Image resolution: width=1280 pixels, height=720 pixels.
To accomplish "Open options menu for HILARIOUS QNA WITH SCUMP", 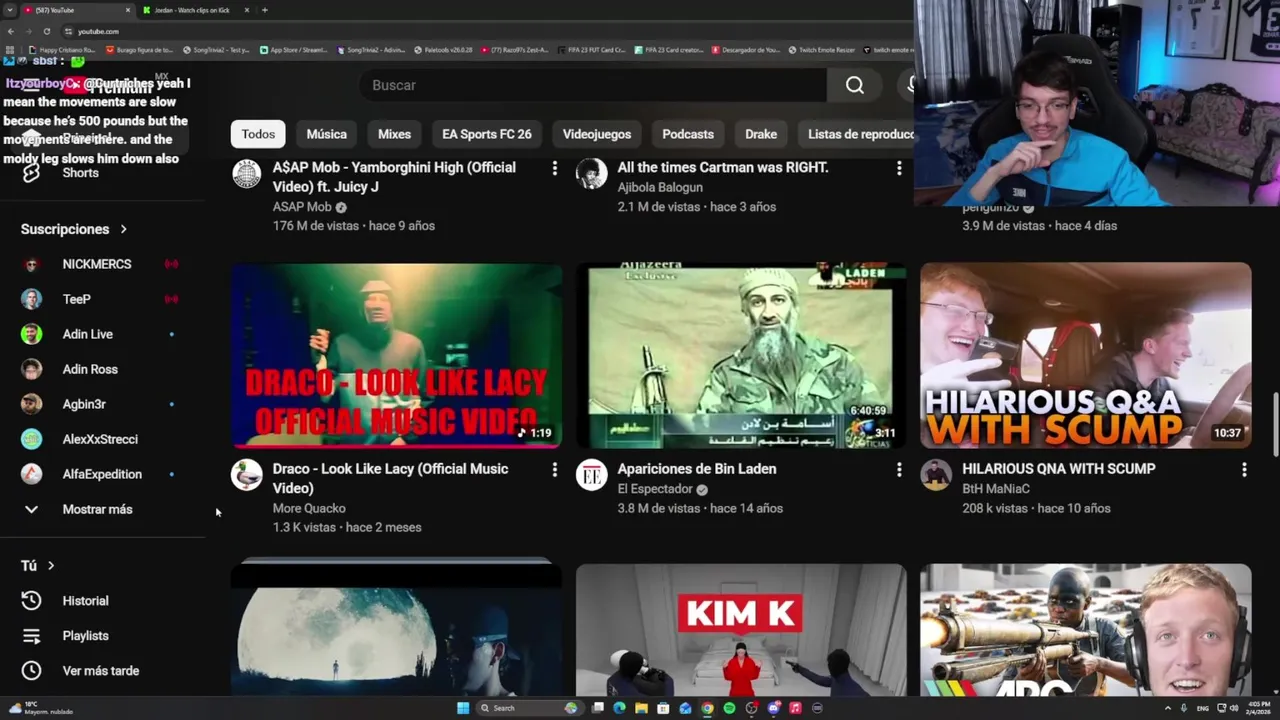I will click(1244, 469).
